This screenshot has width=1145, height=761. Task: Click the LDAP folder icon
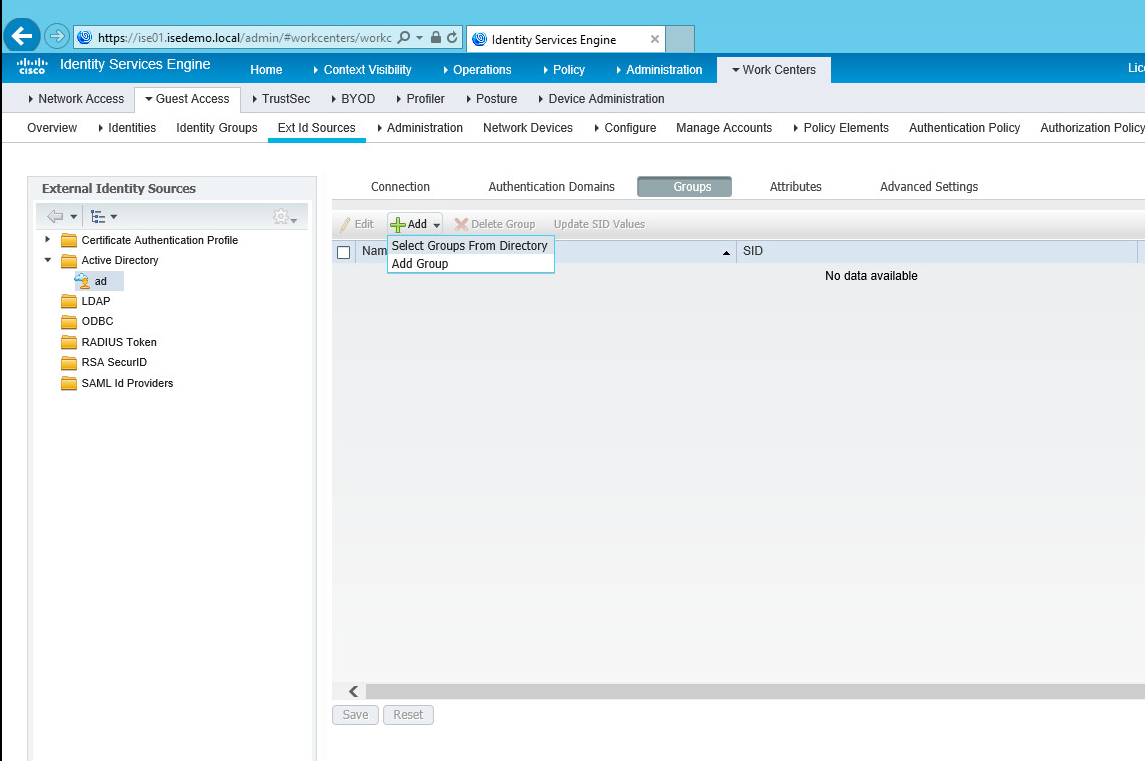pyautogui.click(x=69, y=301)
